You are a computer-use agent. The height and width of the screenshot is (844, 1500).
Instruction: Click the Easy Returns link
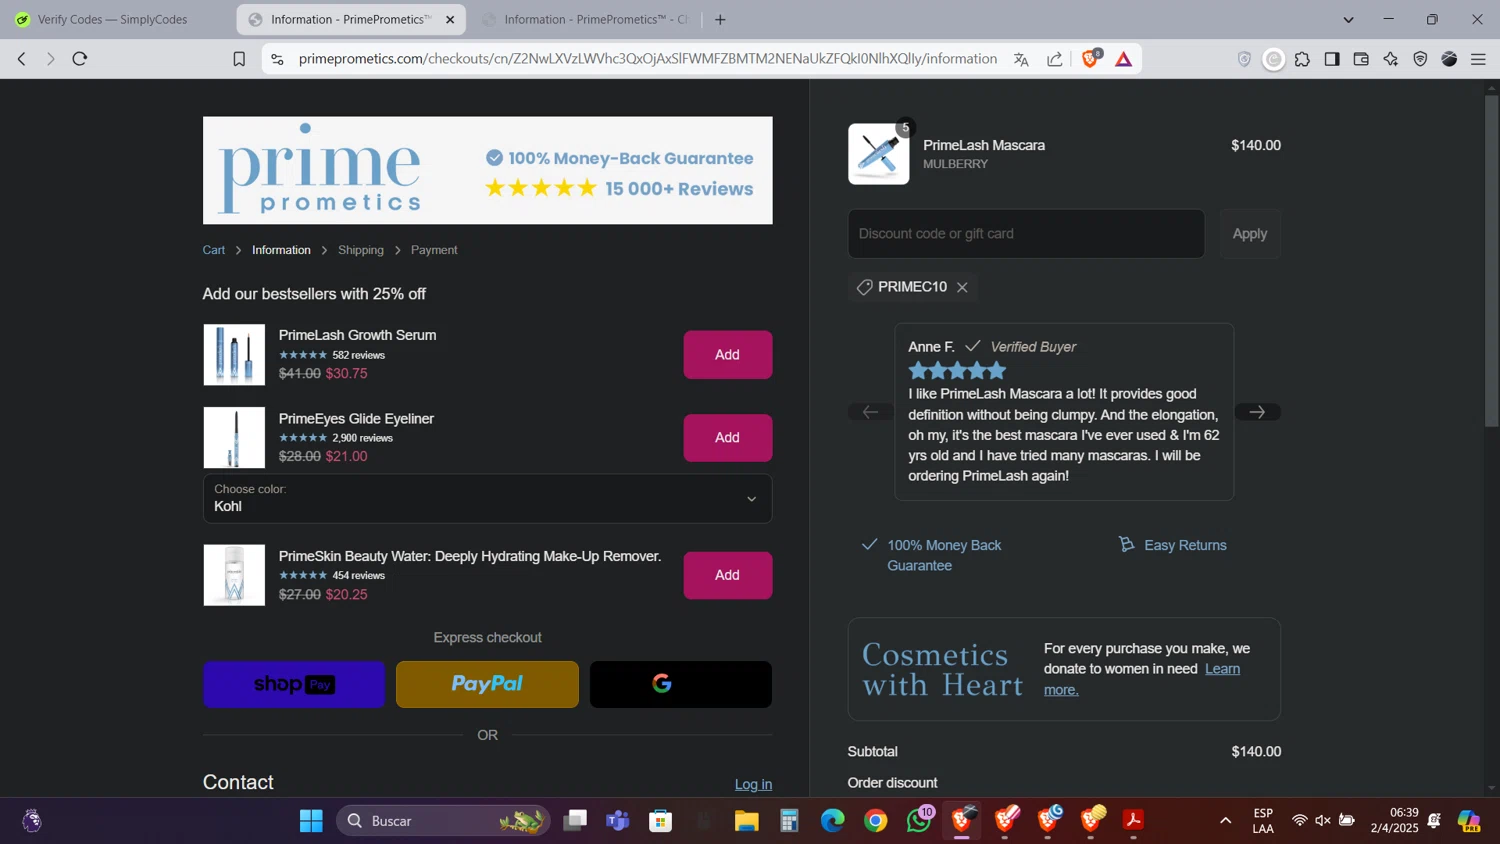(x=1185, y=545)
